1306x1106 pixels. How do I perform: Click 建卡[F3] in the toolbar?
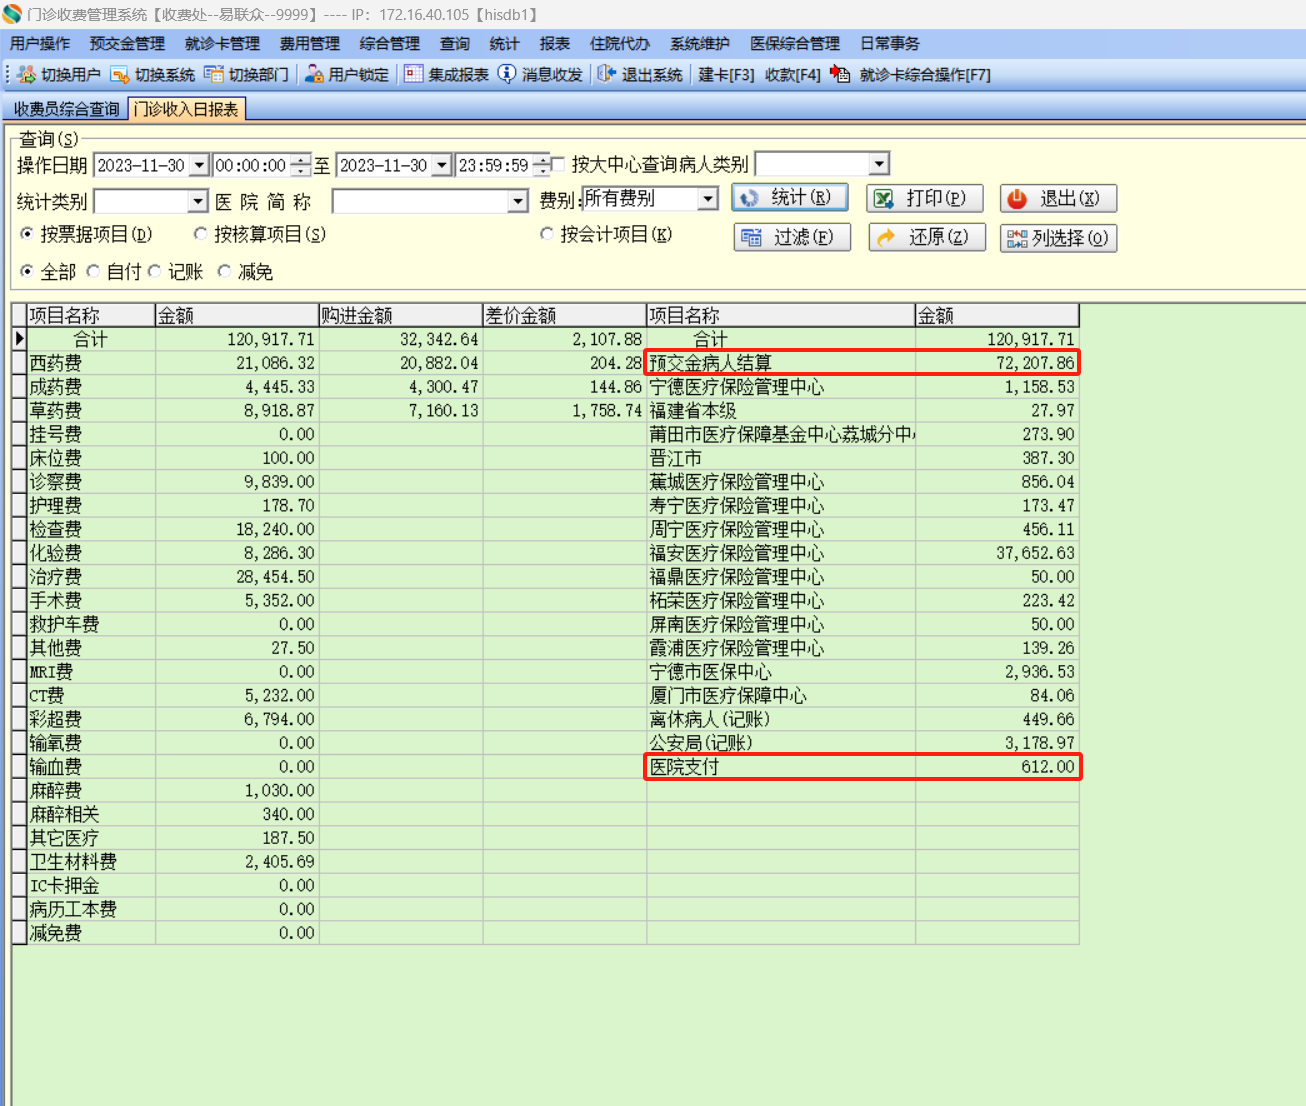coord(726,75)
